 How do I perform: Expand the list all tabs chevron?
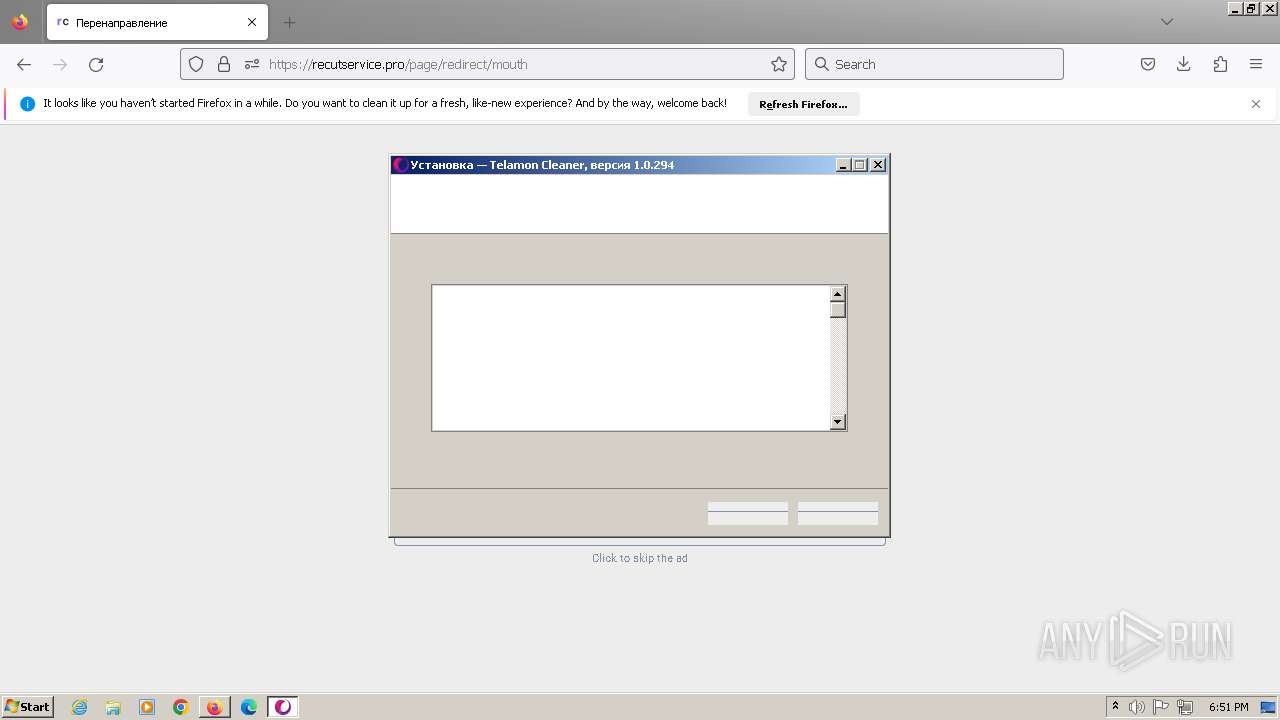click(1166, 22)
